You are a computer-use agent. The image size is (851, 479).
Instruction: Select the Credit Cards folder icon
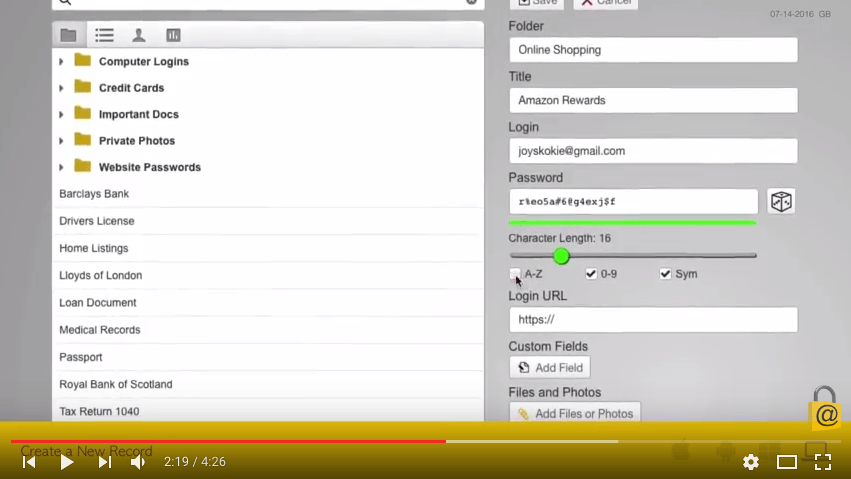pyautogui.click(x=82, y=86)
